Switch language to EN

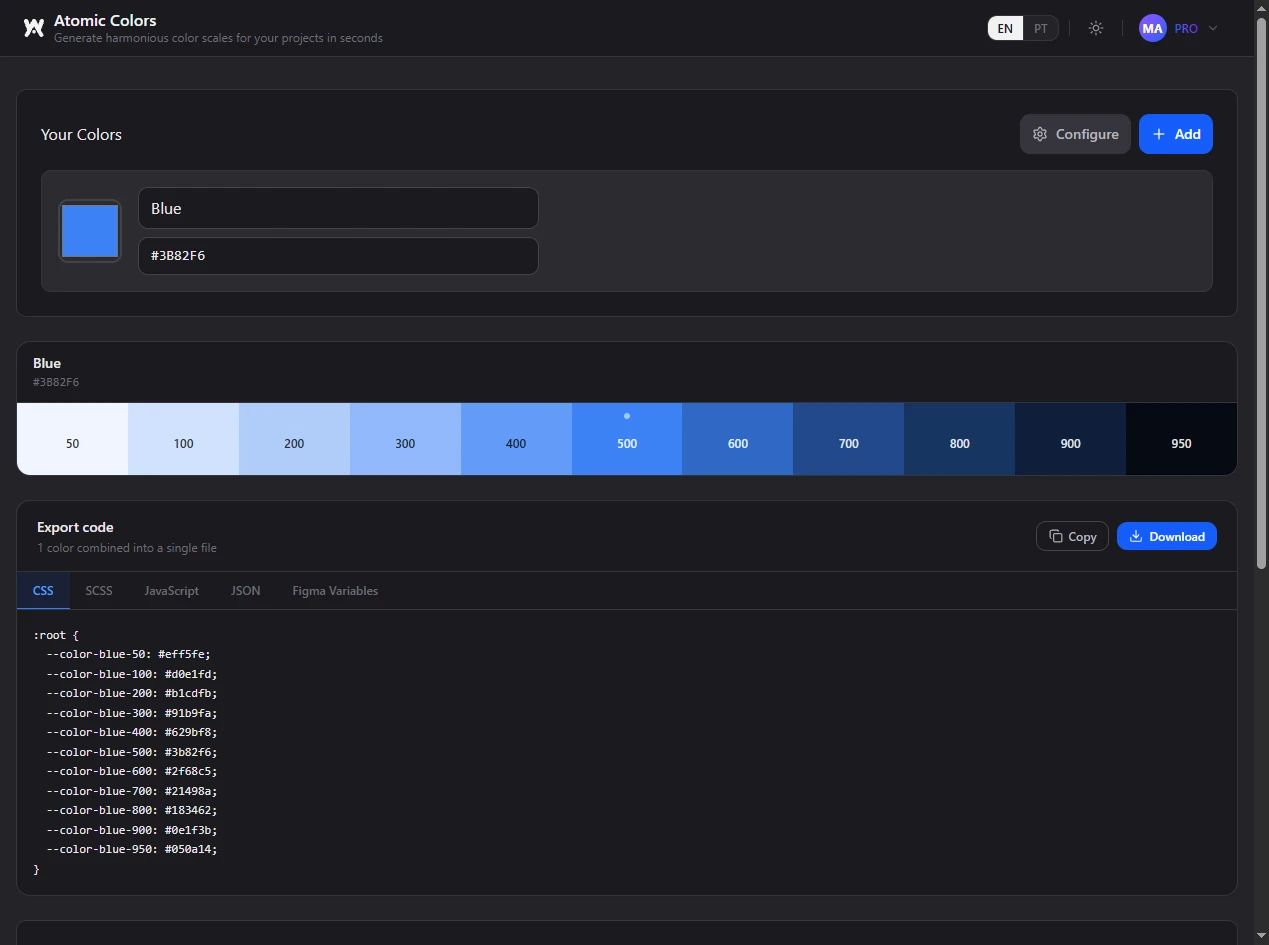coord(1005,28)
